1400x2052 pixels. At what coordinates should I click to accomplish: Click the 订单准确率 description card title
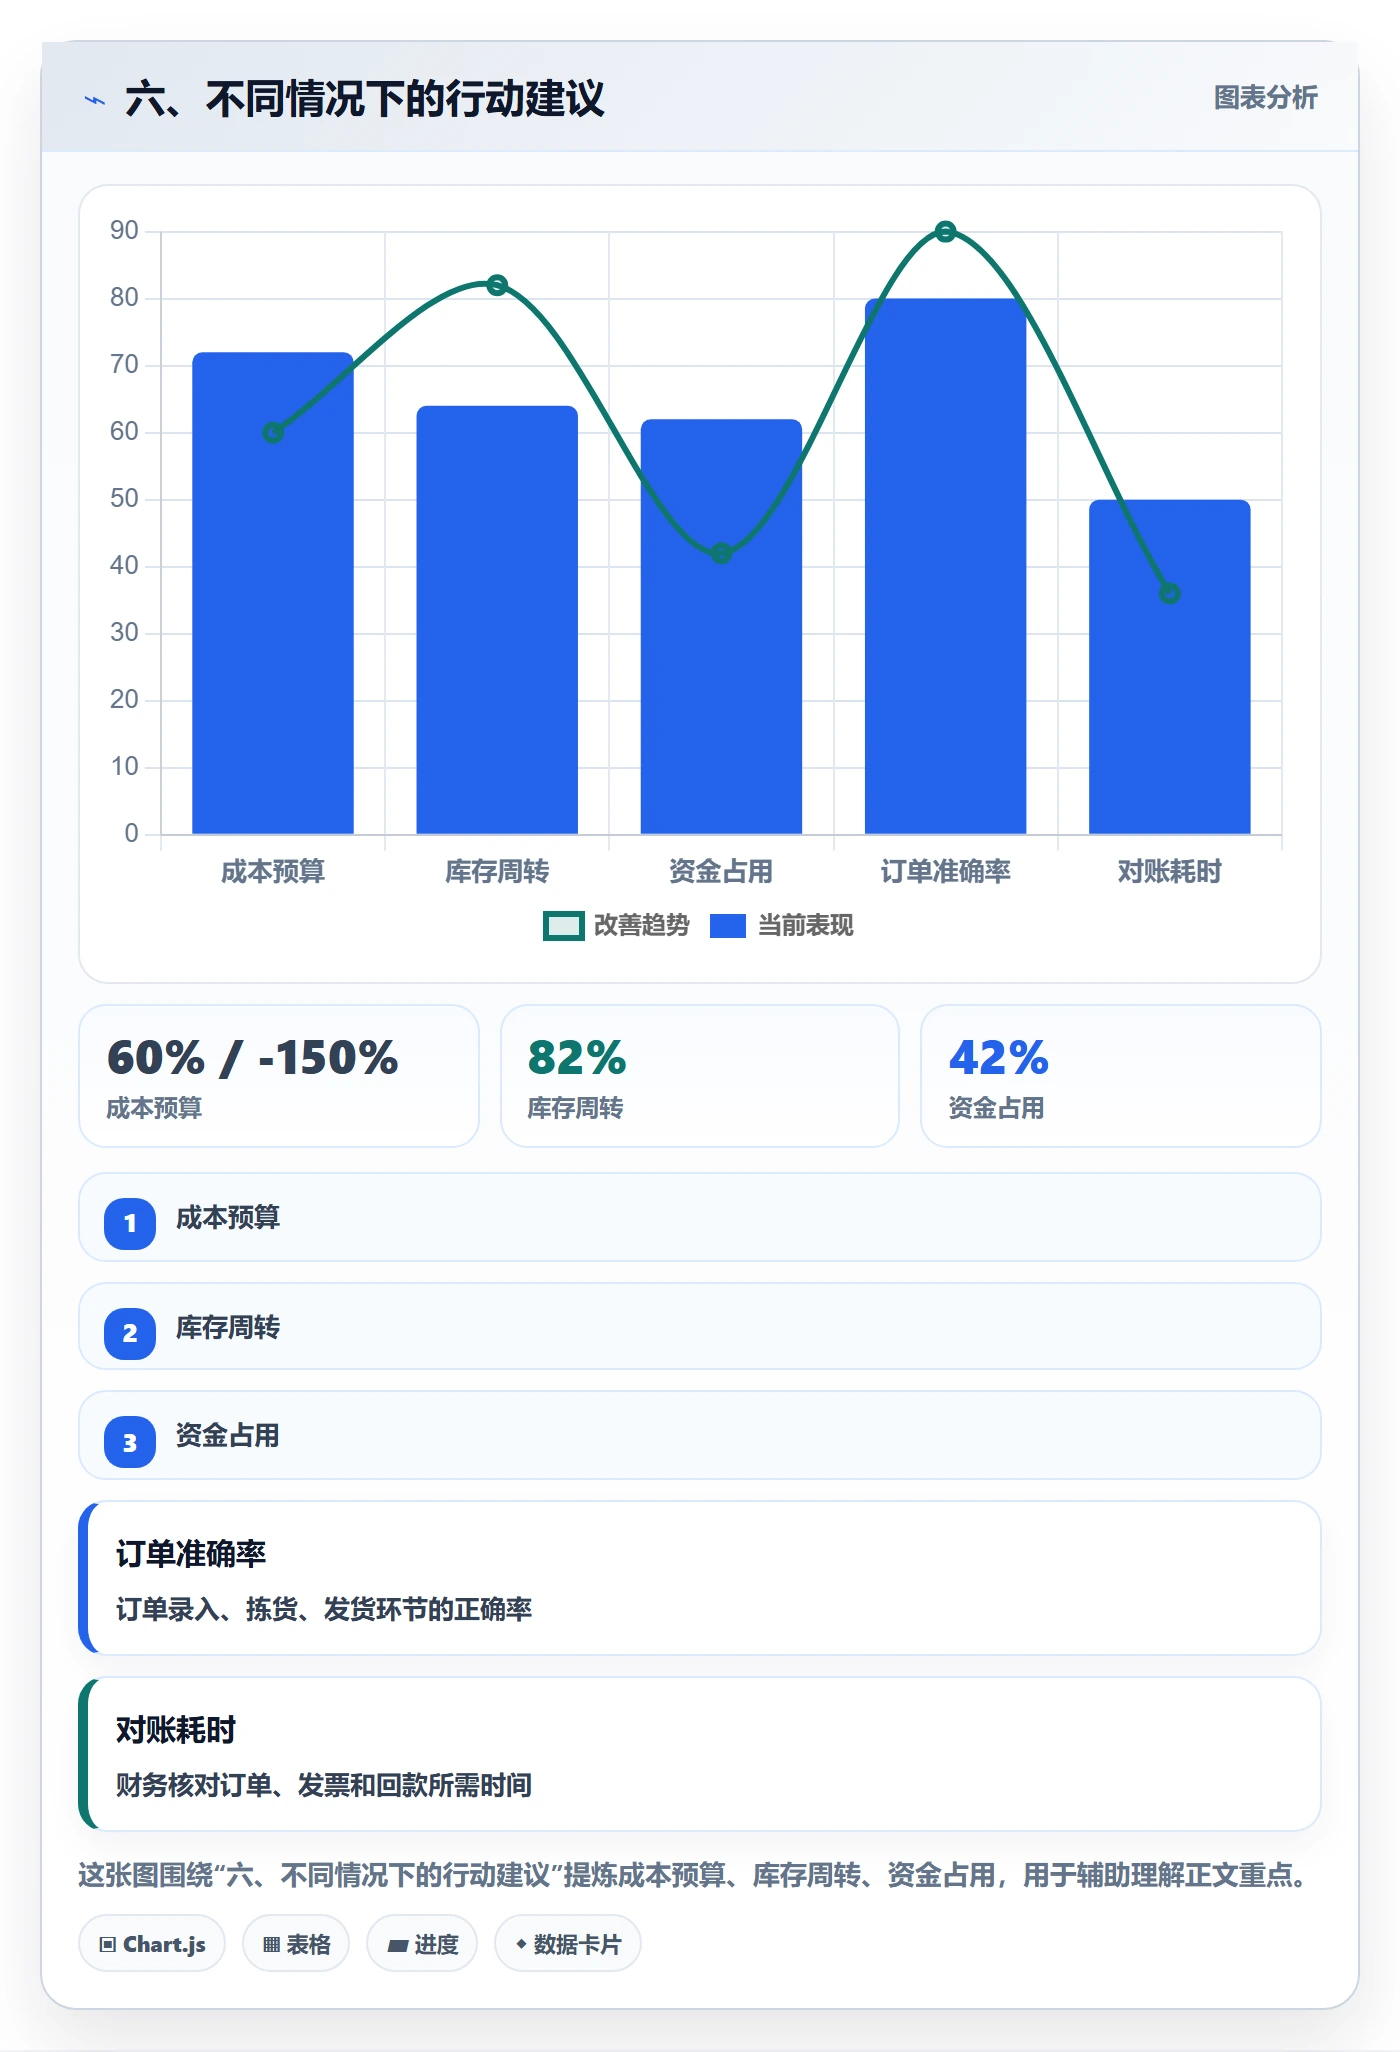(x=191, y=1554)
